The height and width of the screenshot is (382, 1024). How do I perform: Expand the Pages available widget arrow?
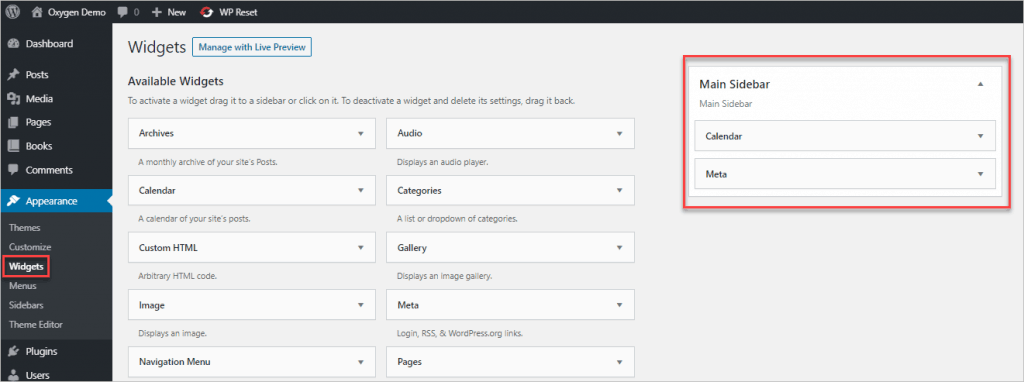click(x=619, y=362)
